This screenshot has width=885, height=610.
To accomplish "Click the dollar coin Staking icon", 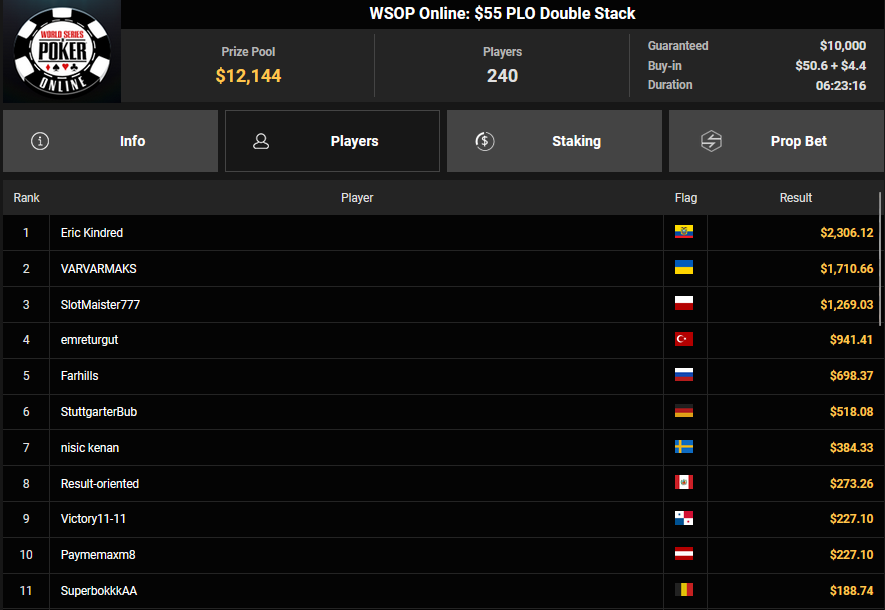I will click(485, 141).
